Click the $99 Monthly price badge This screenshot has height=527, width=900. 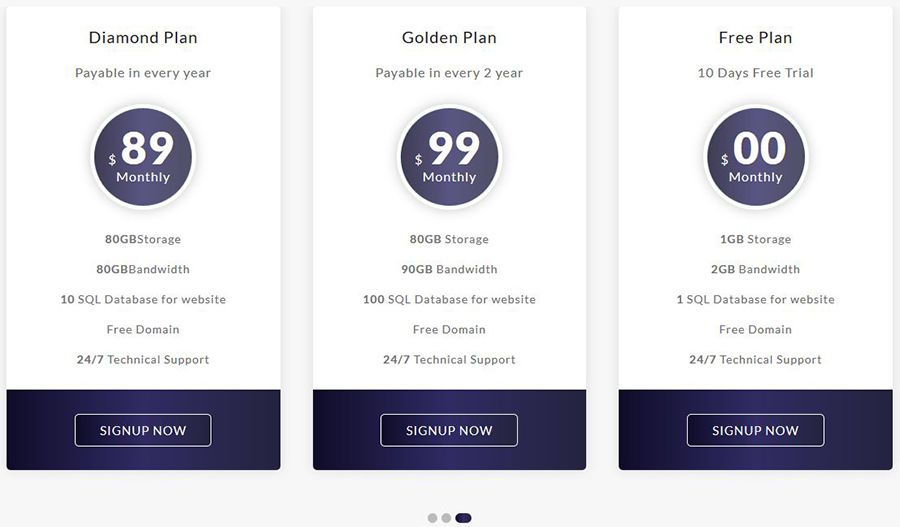[449, 157]
